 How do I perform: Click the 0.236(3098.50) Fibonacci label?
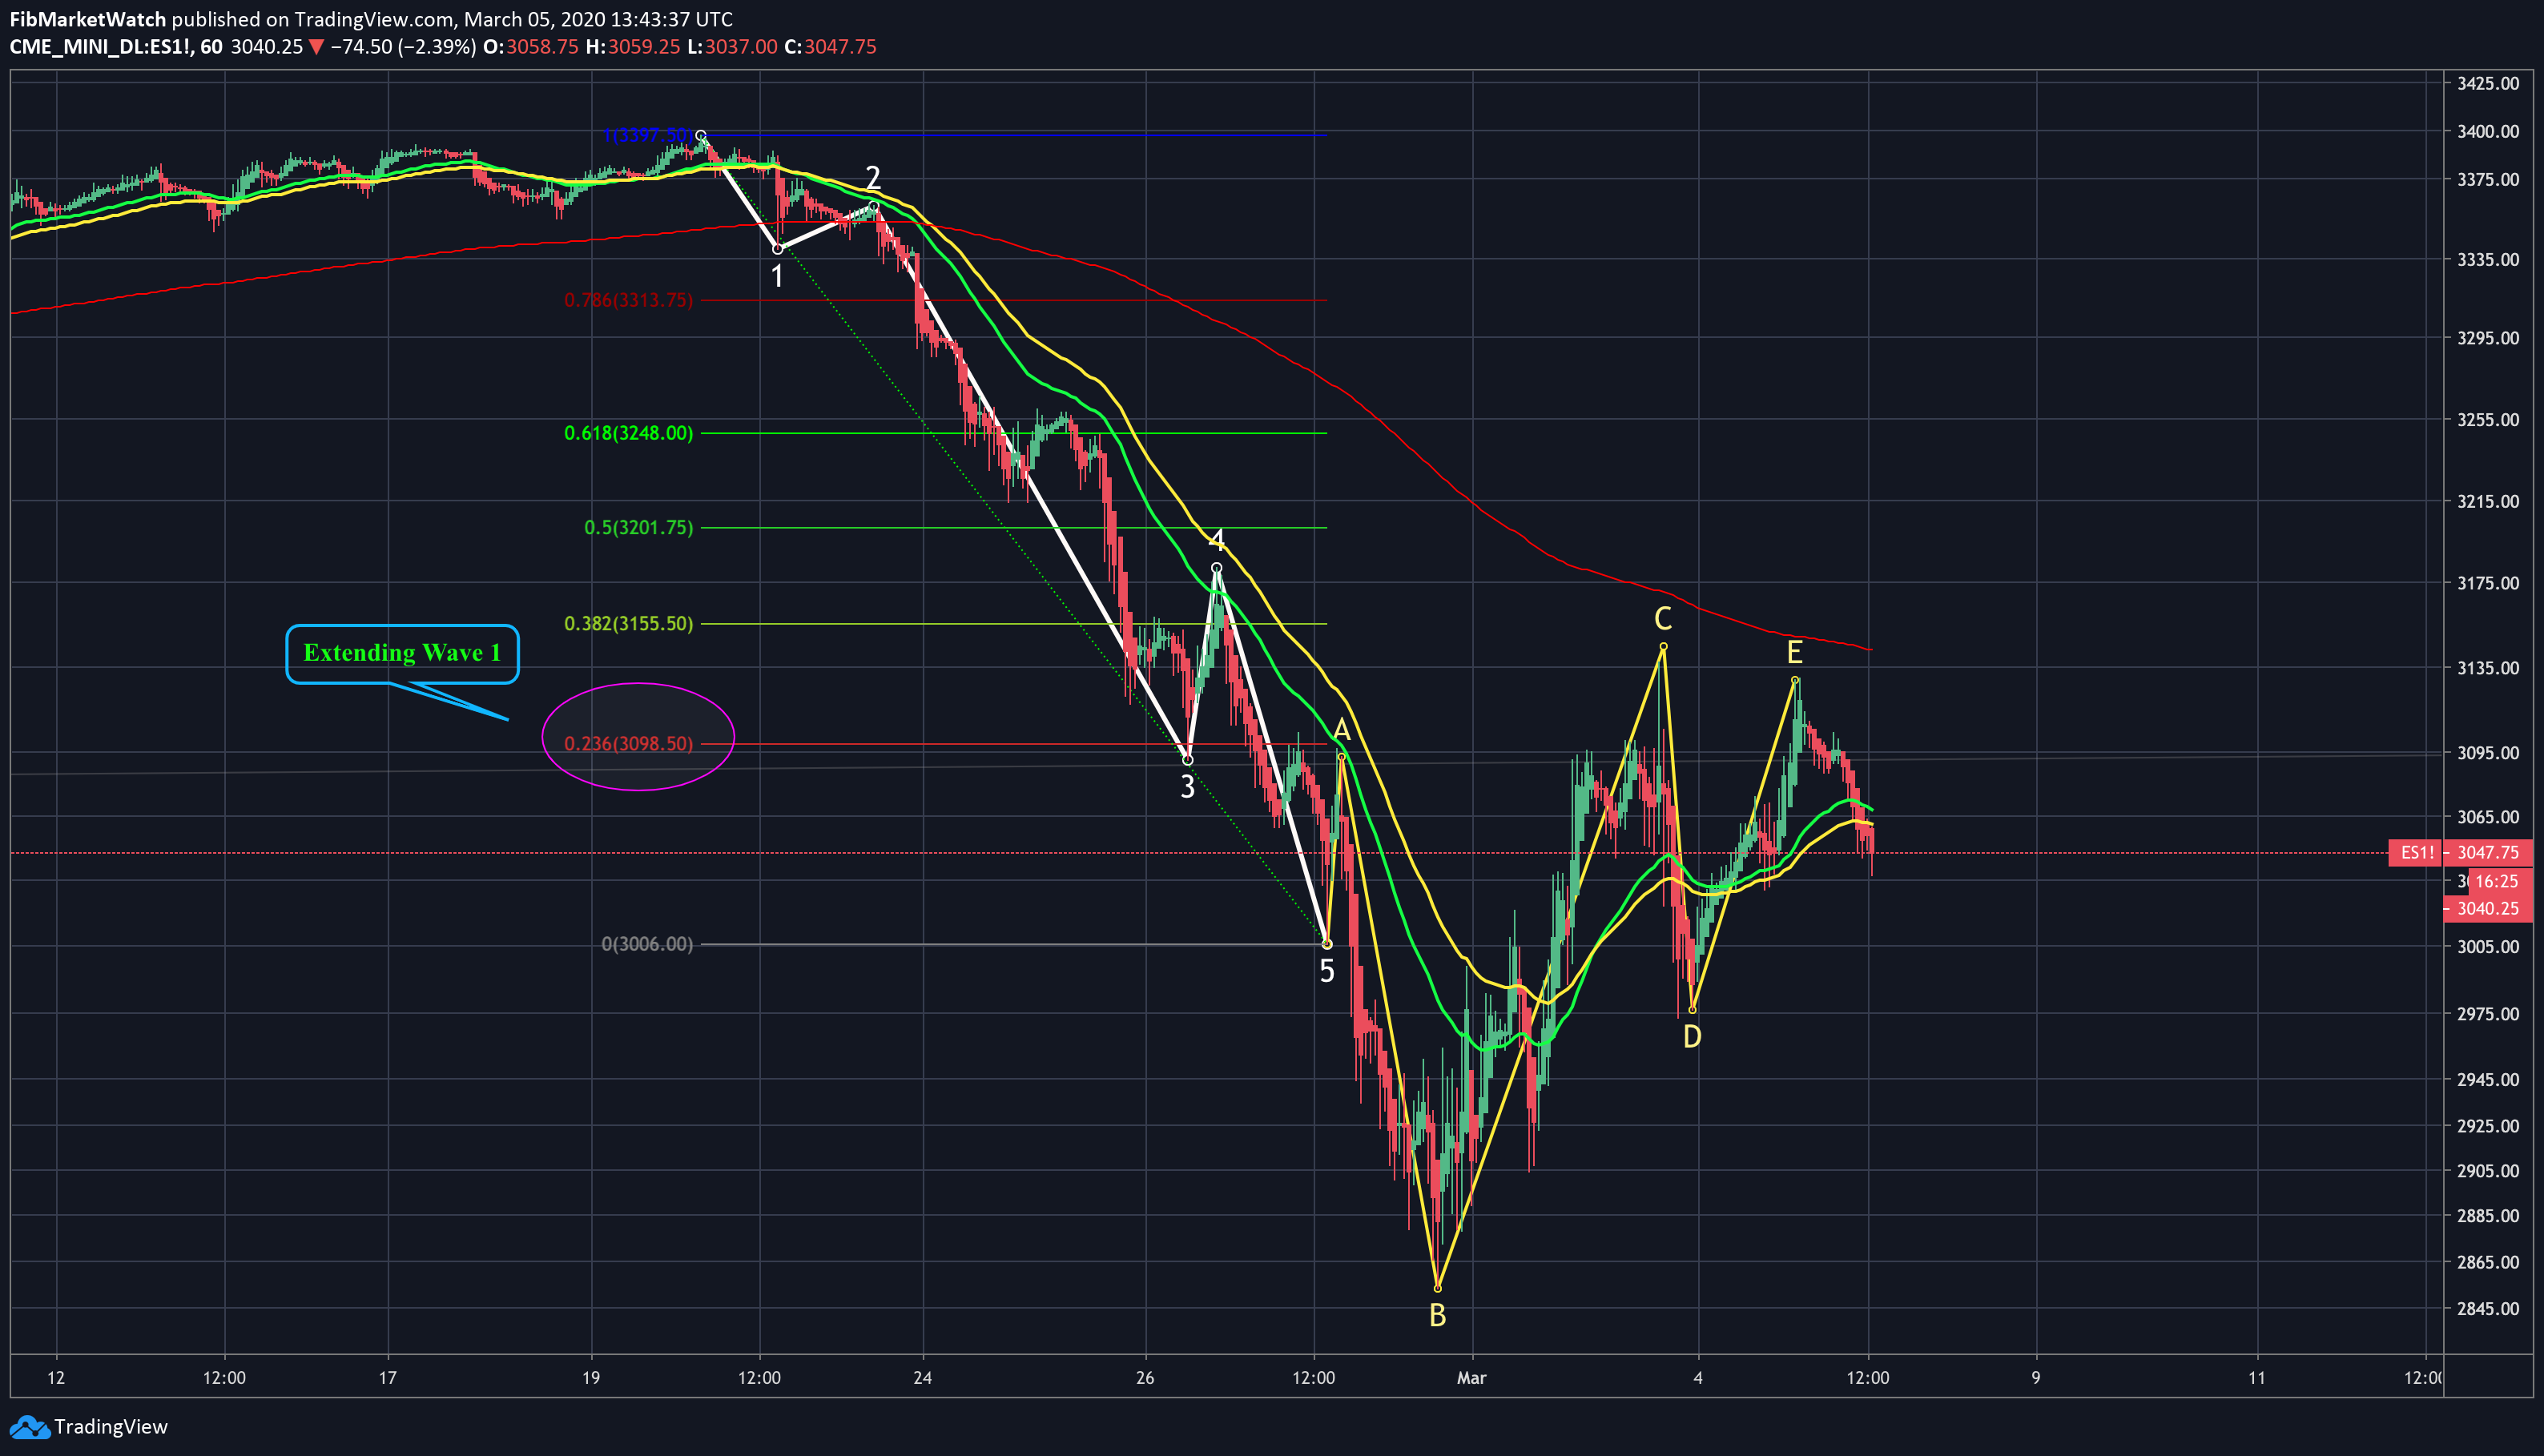(x=628, y=743)
